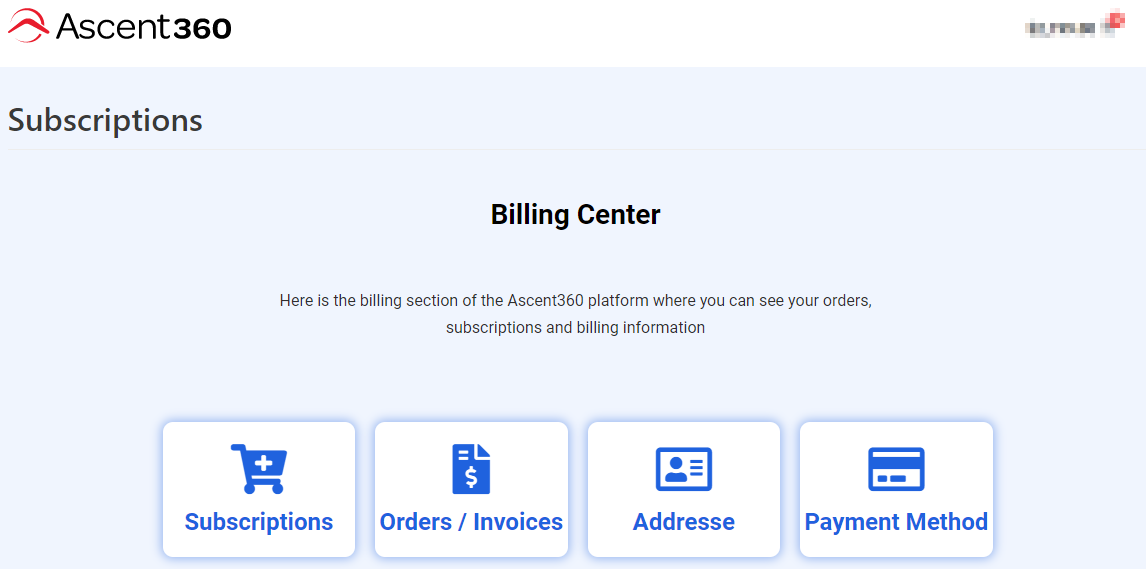This screenshot has height=569, width=1146.
Task: Click the billing section description paragraph
Action: [575, 314]
